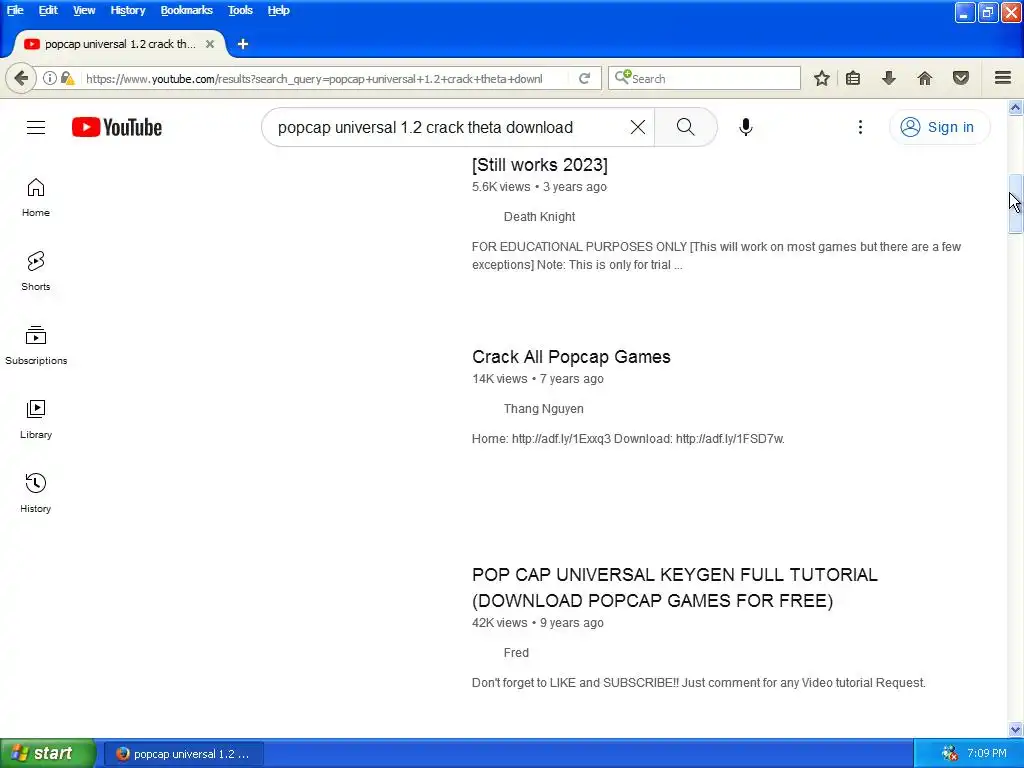Click the scrollbar down arrow
This screenshot has width=1024, height=768.
pyautogui.click(x=1015, y=729)
